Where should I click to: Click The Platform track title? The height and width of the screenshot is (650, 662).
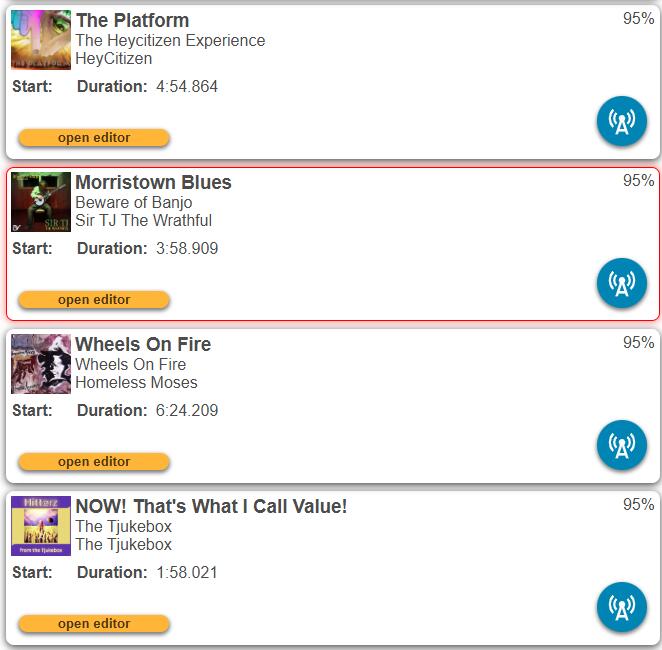coord(132,20)
